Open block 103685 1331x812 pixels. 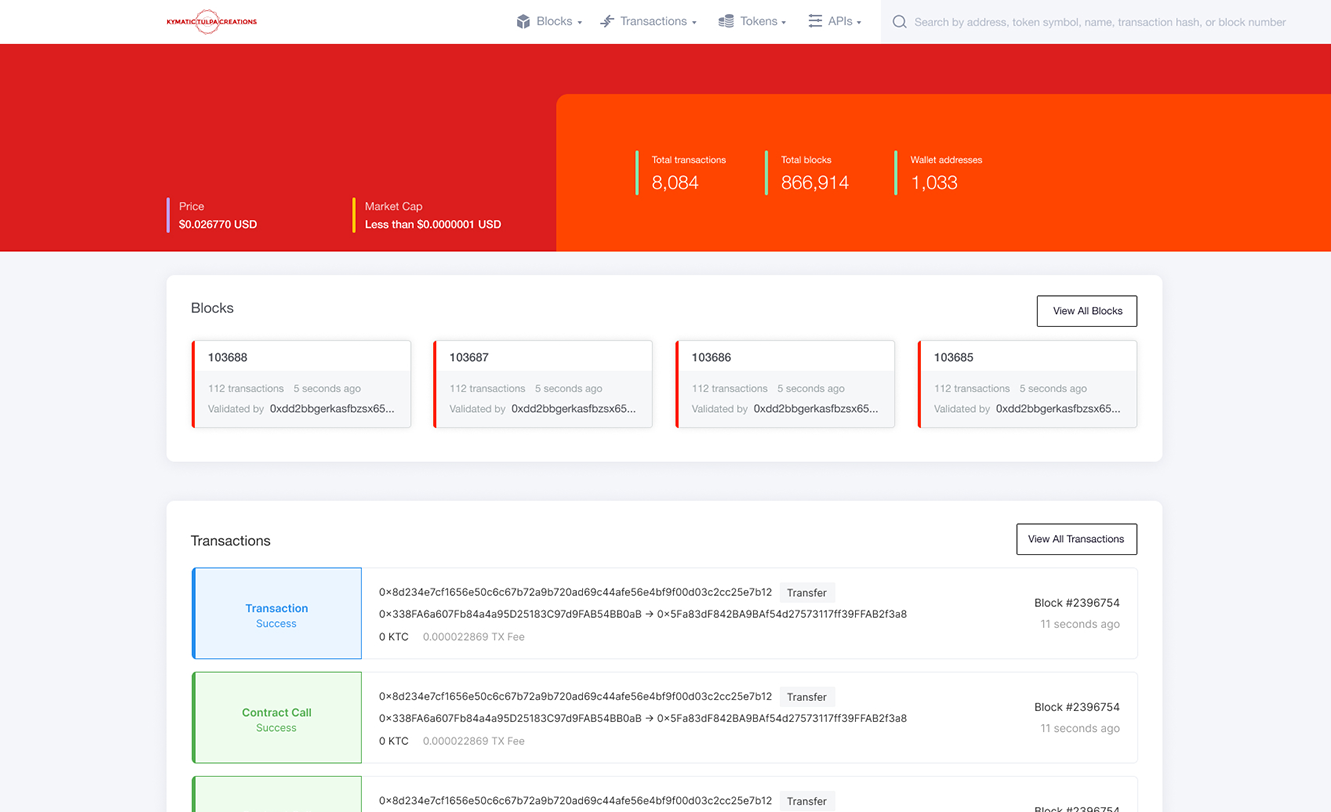point(953,357)
